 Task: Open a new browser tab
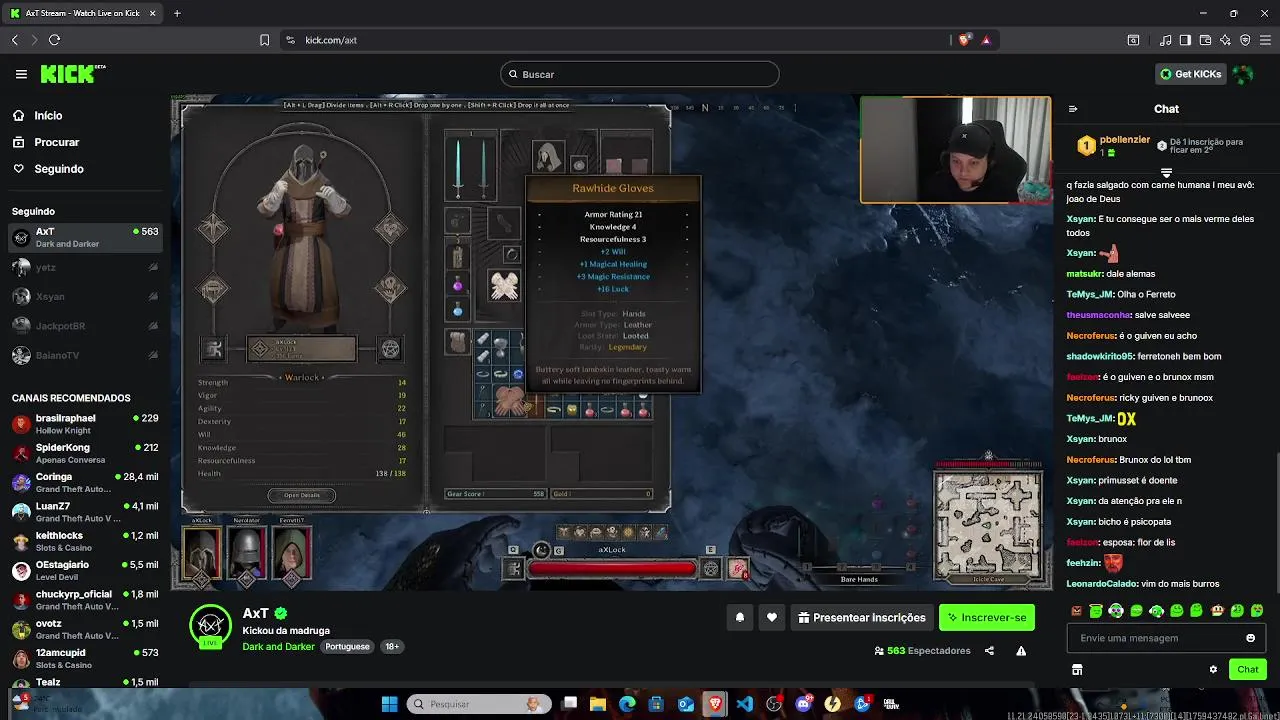pyautogui.click(x=177, y=13)
